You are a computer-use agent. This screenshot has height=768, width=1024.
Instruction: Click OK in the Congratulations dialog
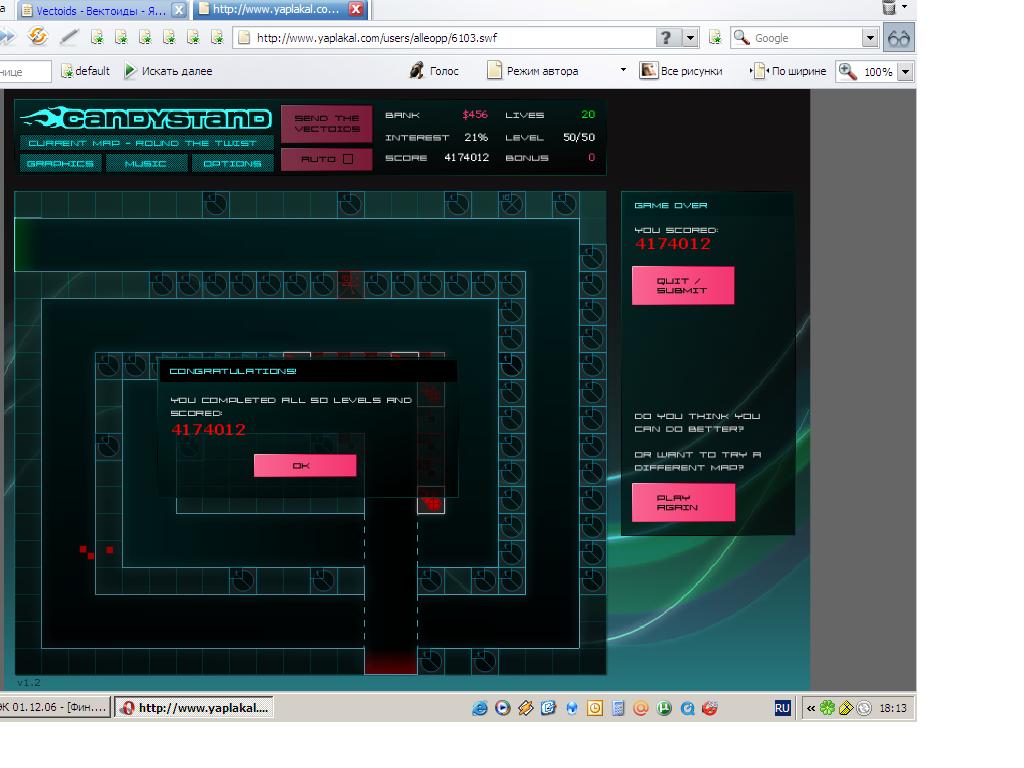(305, 466)
